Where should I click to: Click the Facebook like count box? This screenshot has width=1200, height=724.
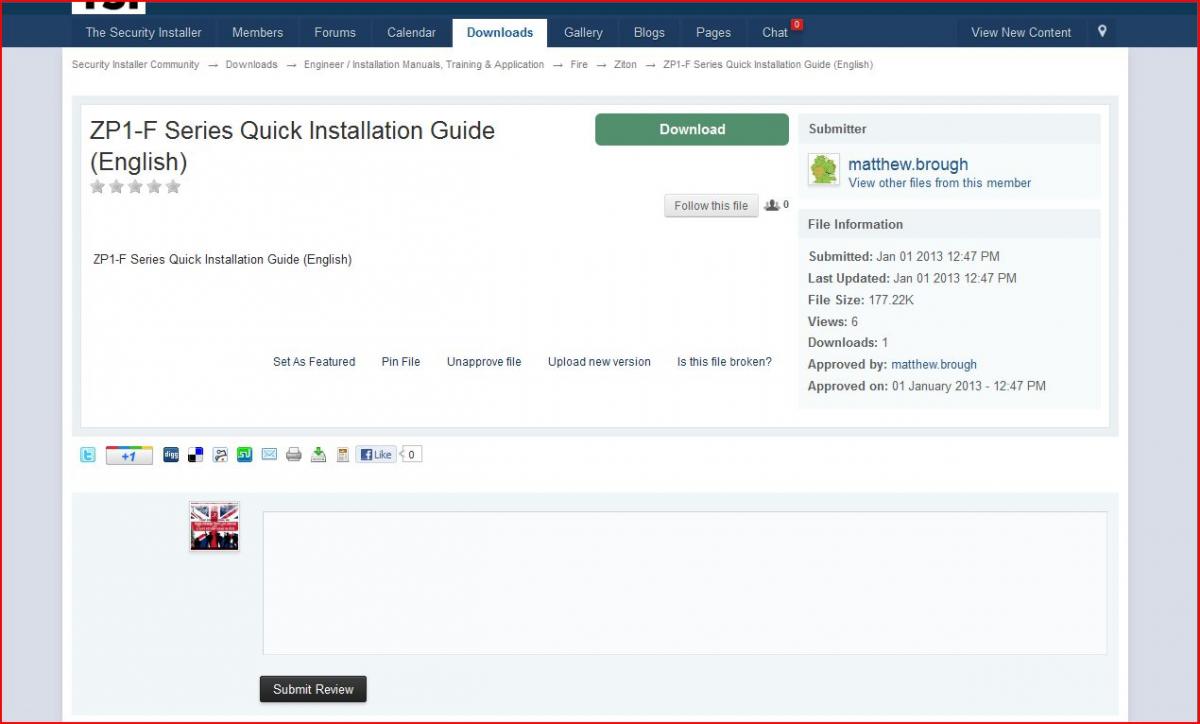tap(411, 455)
